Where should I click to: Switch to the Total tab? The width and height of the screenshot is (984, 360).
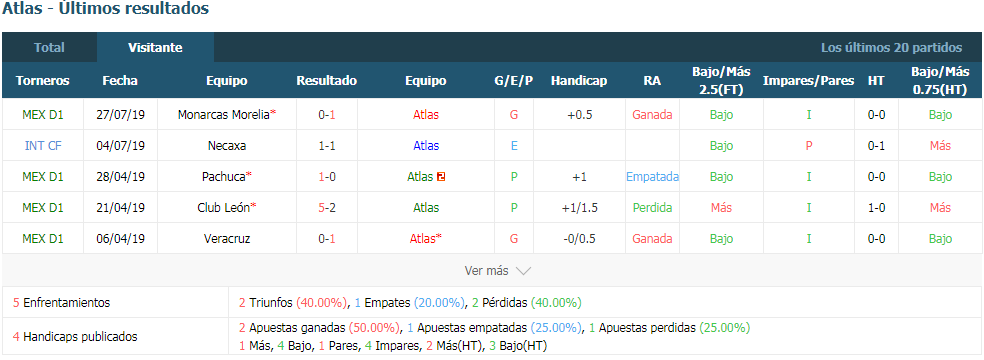(x=50, y=48)
